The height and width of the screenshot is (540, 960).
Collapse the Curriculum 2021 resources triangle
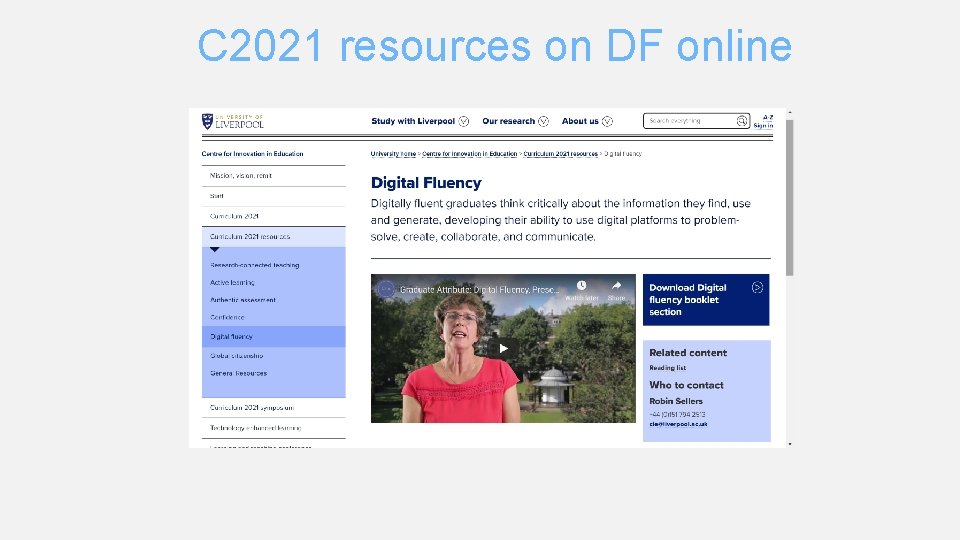[x=214, y=249]
